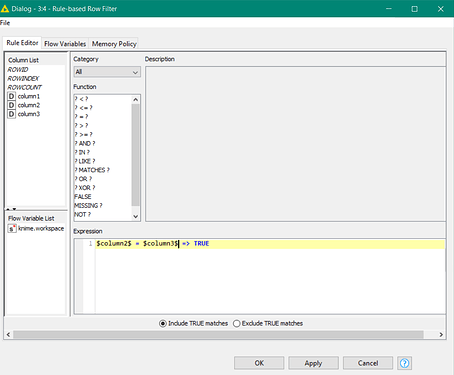Select the '? < ?' function
Image resolution: width=454 pixels, height=375 pixels.
[81, 99]
